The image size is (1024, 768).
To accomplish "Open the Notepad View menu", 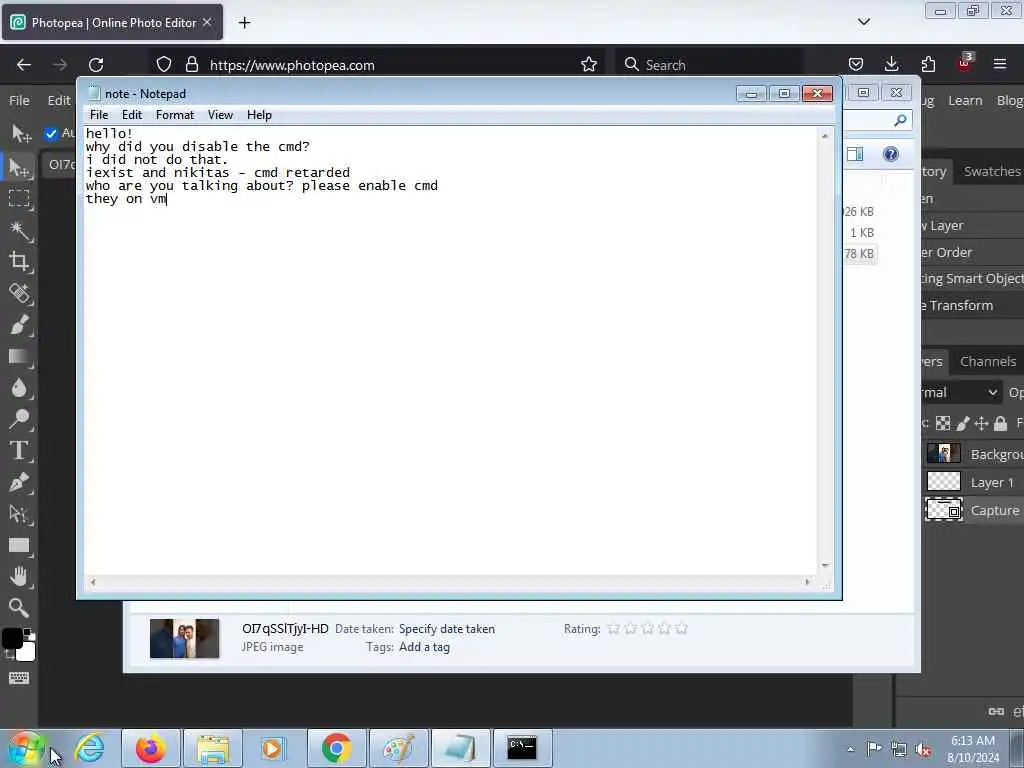I will coord(220,115).
